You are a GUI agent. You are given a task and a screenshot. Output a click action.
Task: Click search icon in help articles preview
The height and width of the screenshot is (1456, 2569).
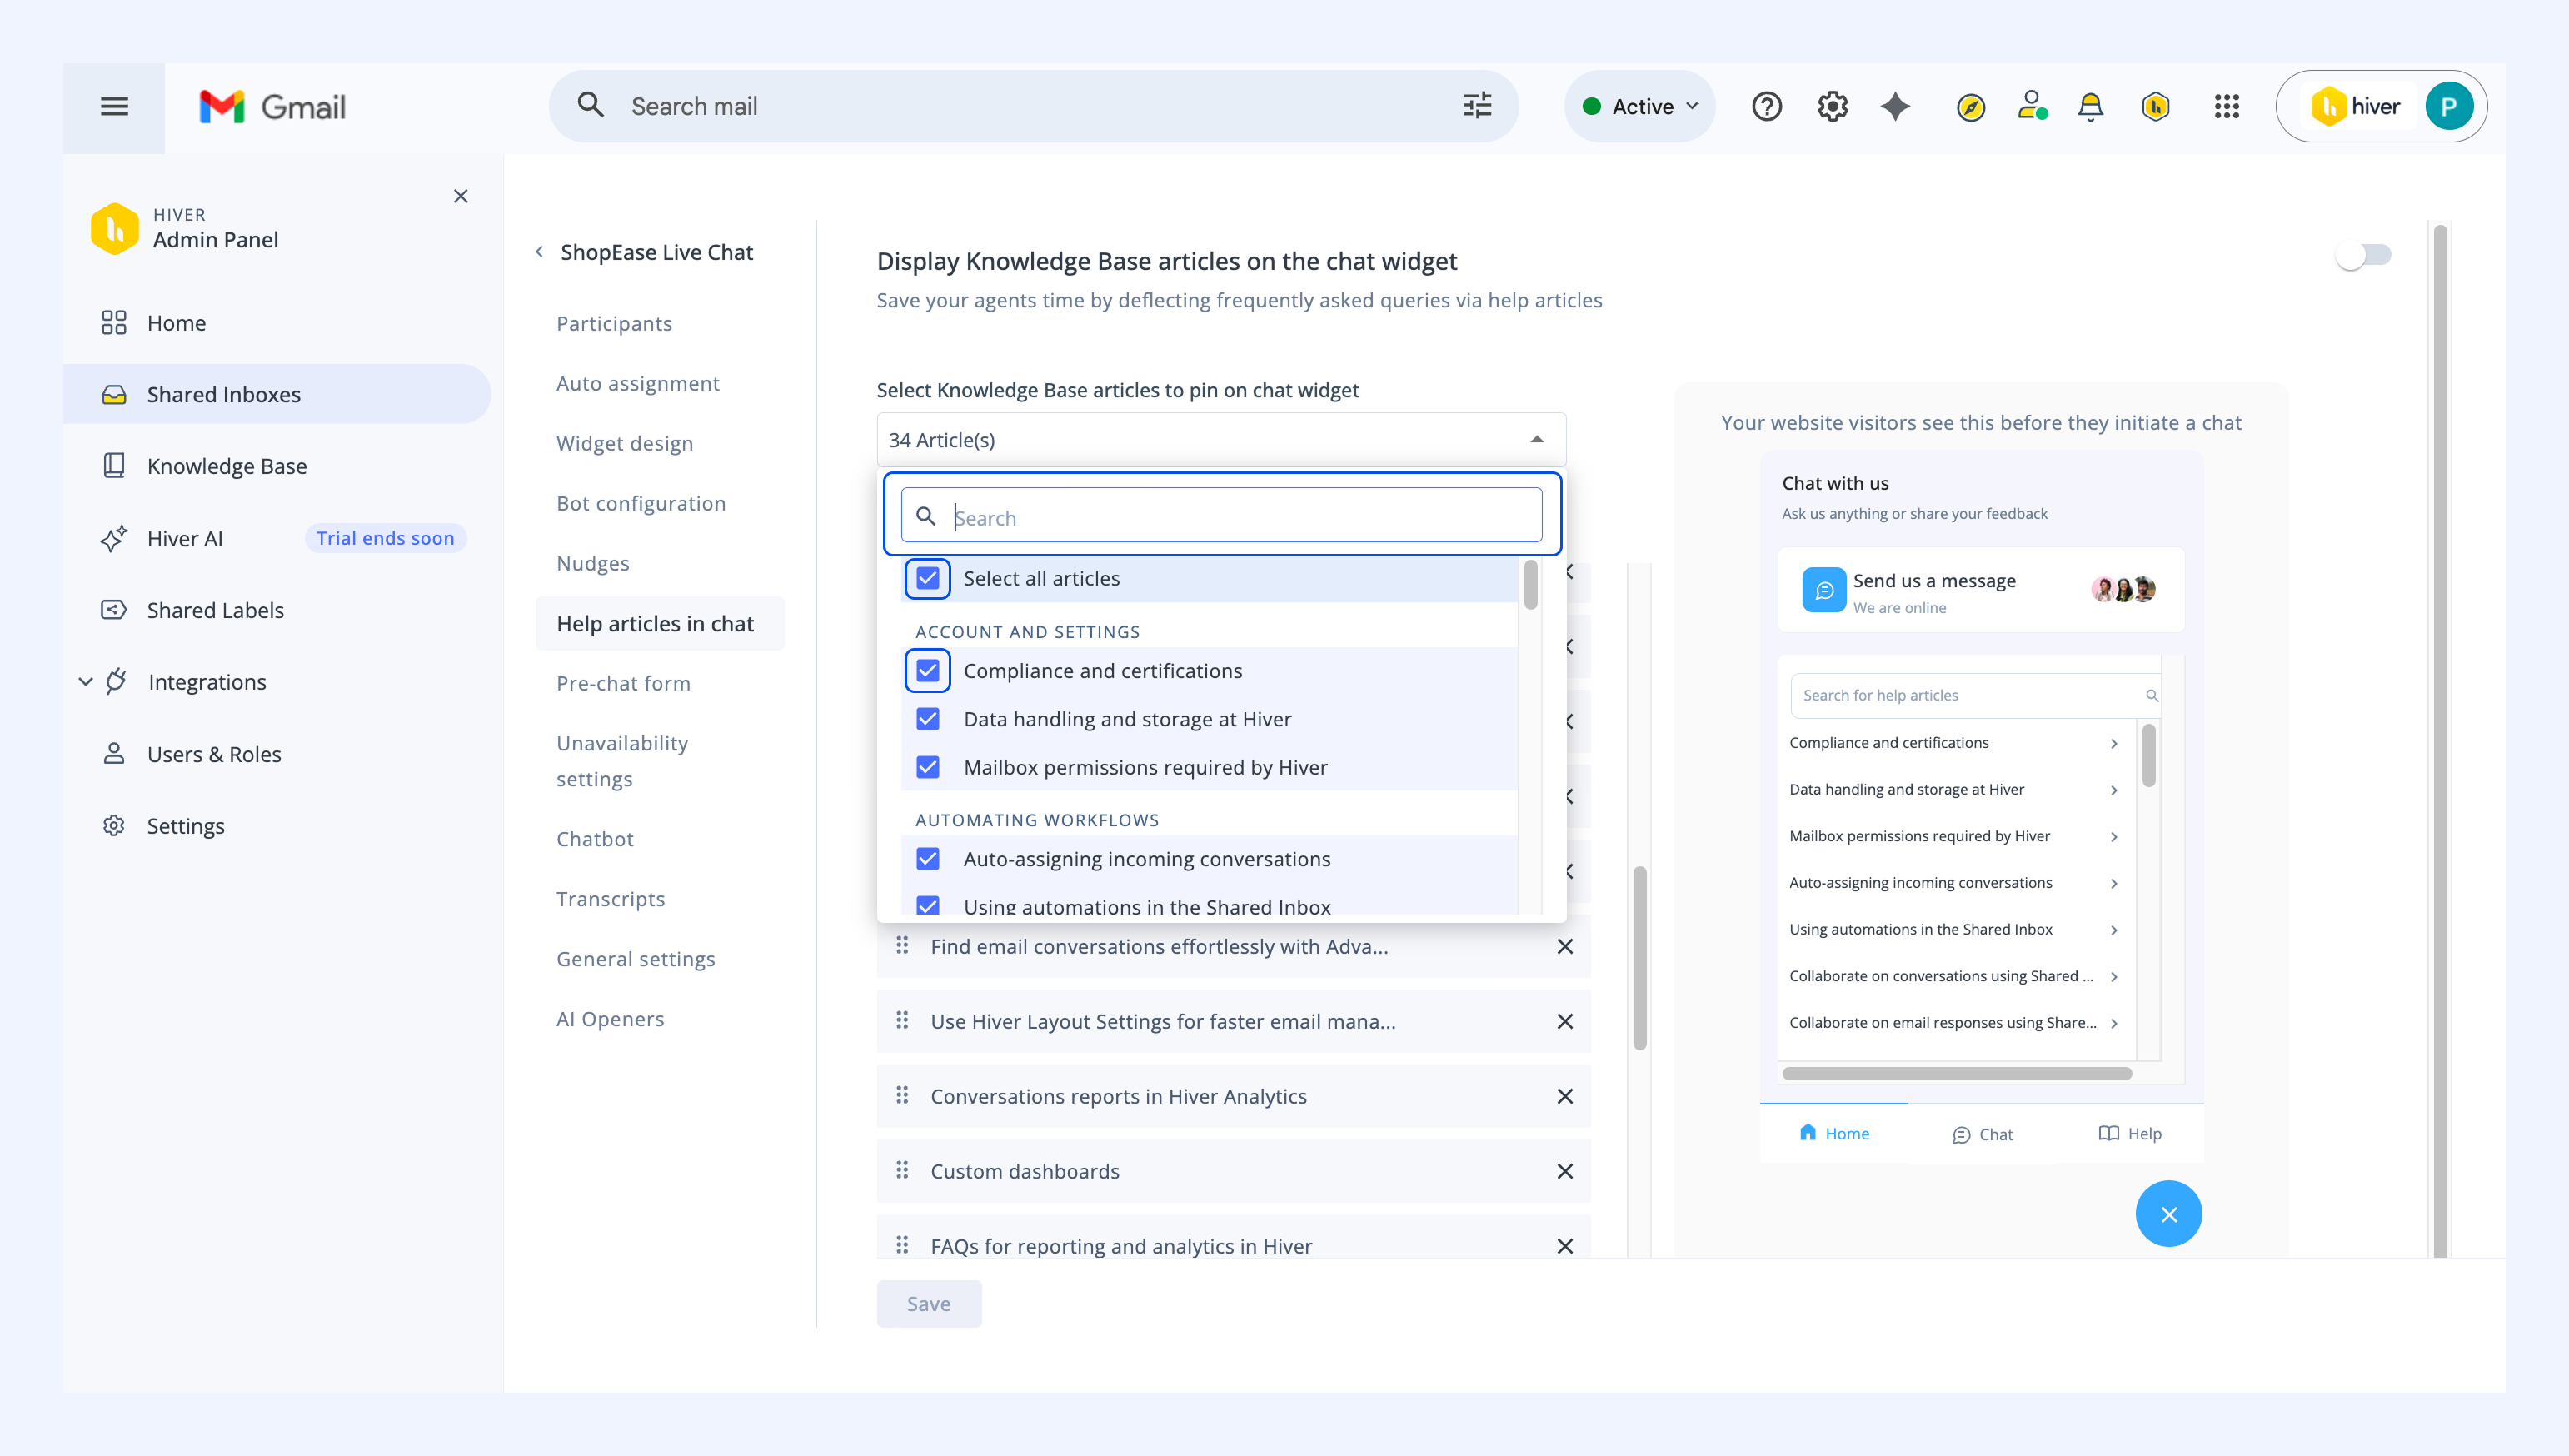click(2151, 695)
